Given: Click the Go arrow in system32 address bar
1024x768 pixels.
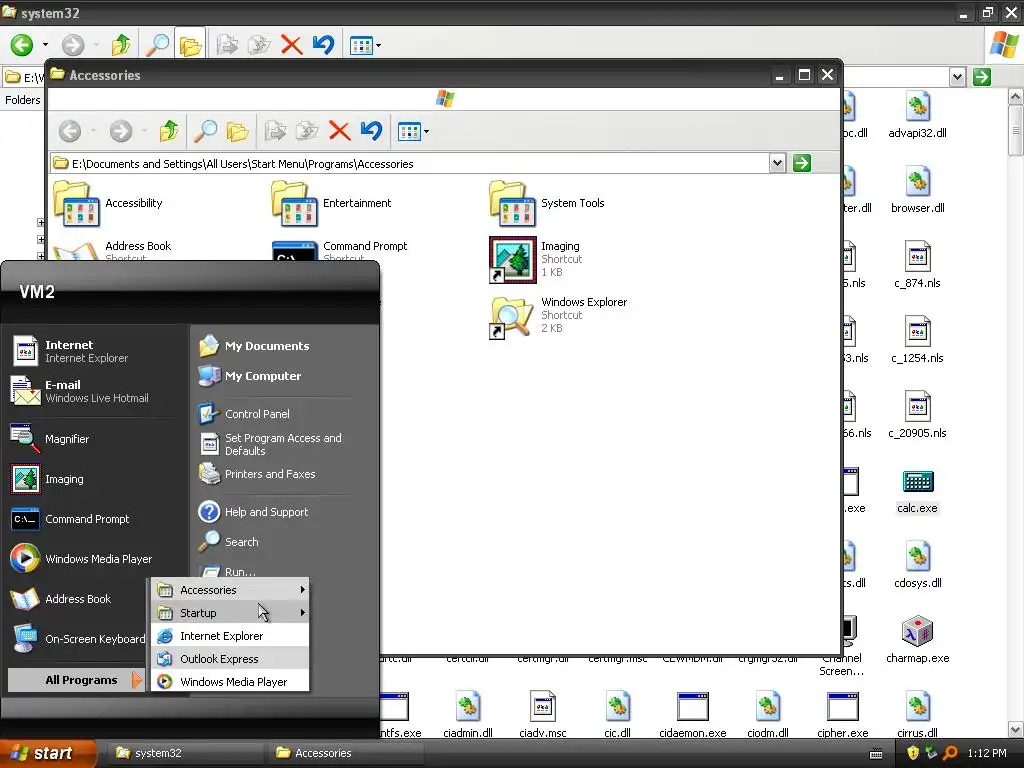Looking at the screenshot, I should tap(982, 77).
